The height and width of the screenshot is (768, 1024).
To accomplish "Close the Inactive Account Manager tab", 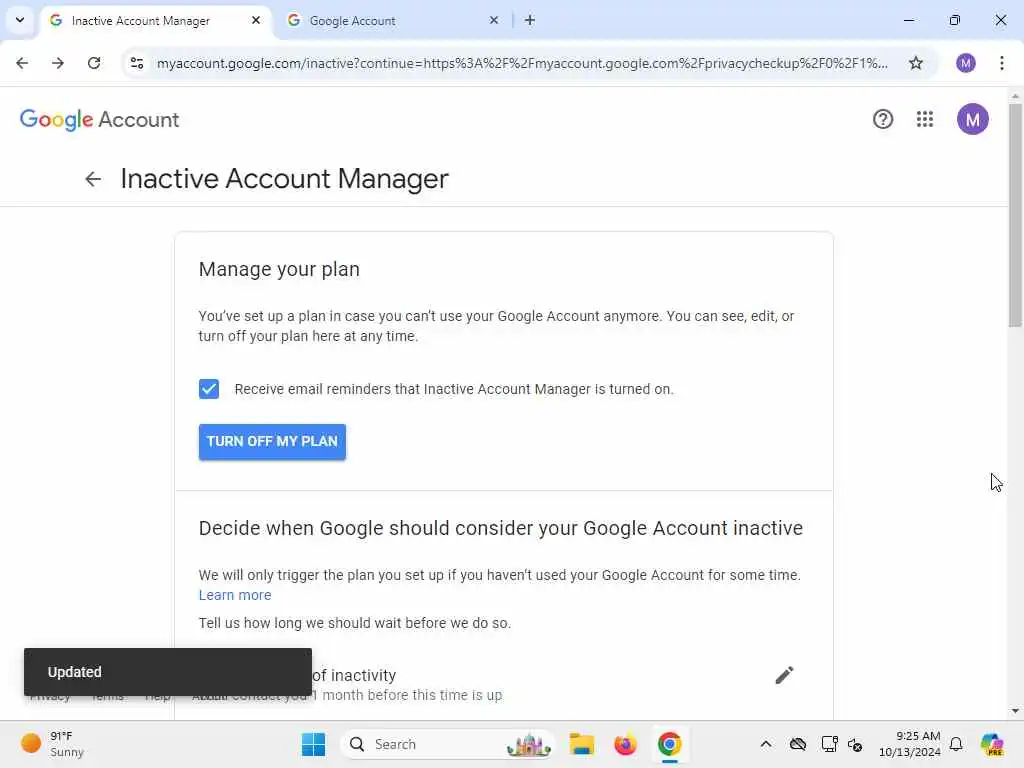I will pyautogui.click(x=256, y=20).
